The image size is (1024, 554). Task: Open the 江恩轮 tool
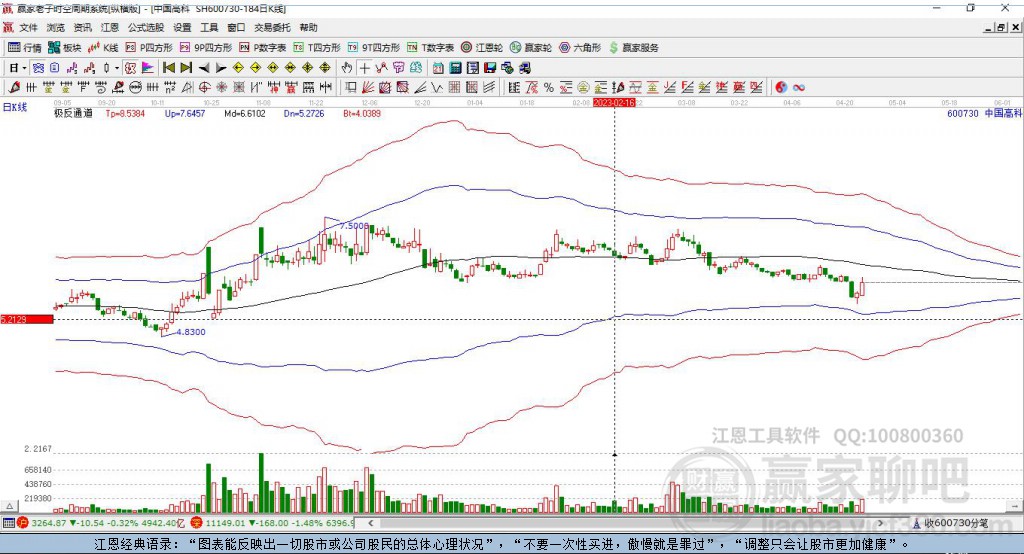(482, 48)
